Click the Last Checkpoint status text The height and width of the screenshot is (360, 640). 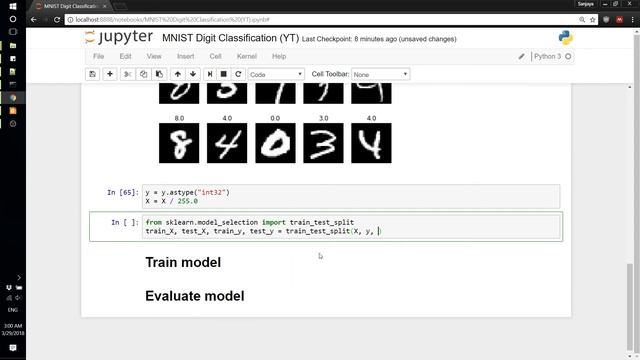coord(379,39)
